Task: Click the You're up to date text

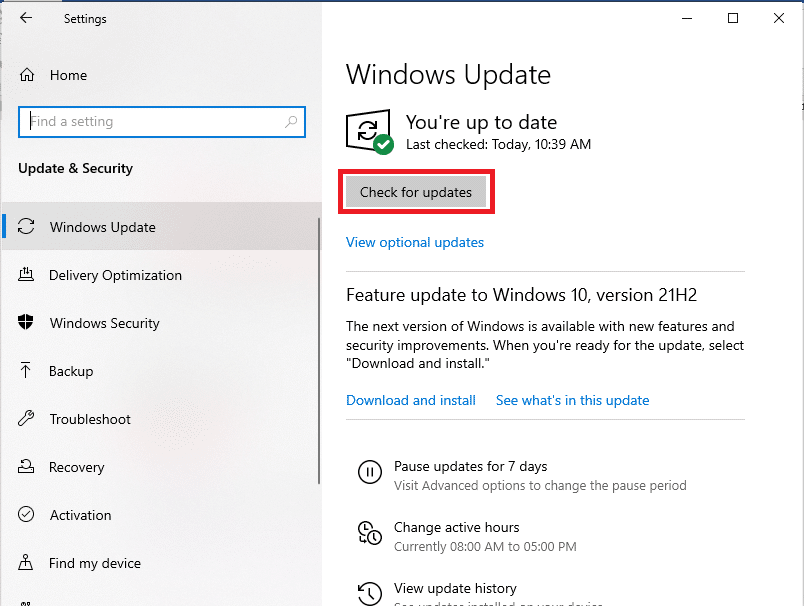Action: point(481,123)
